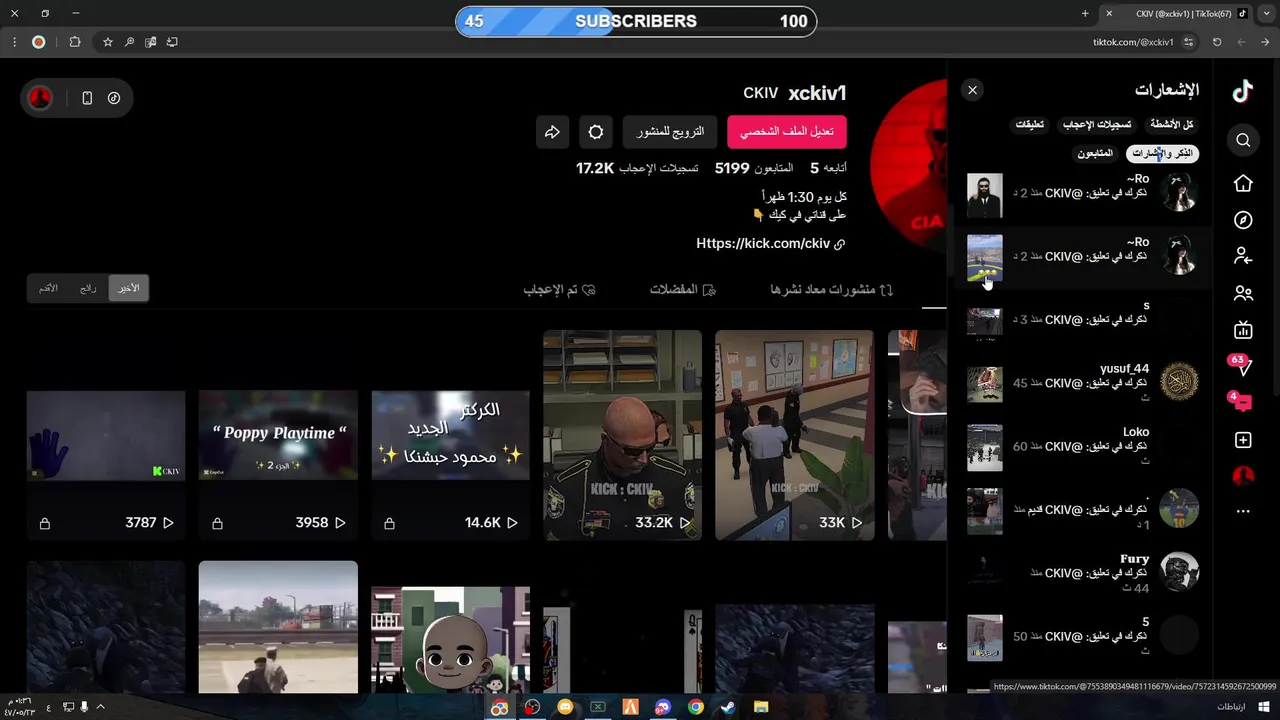Sort videos by 'الأقدم'
Viewport: 1280px width, 720px height.
tap(48, 288)
